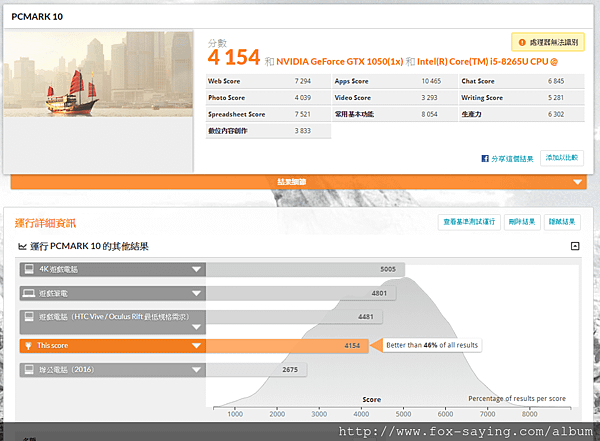The image size is (600, 441).
Task: Click the PCMARK 10 header title
Action: 37,17
